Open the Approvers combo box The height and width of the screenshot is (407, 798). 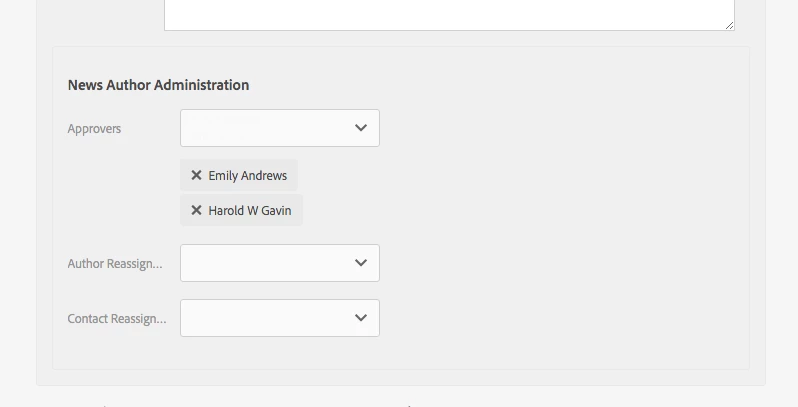tap(280, 128)
